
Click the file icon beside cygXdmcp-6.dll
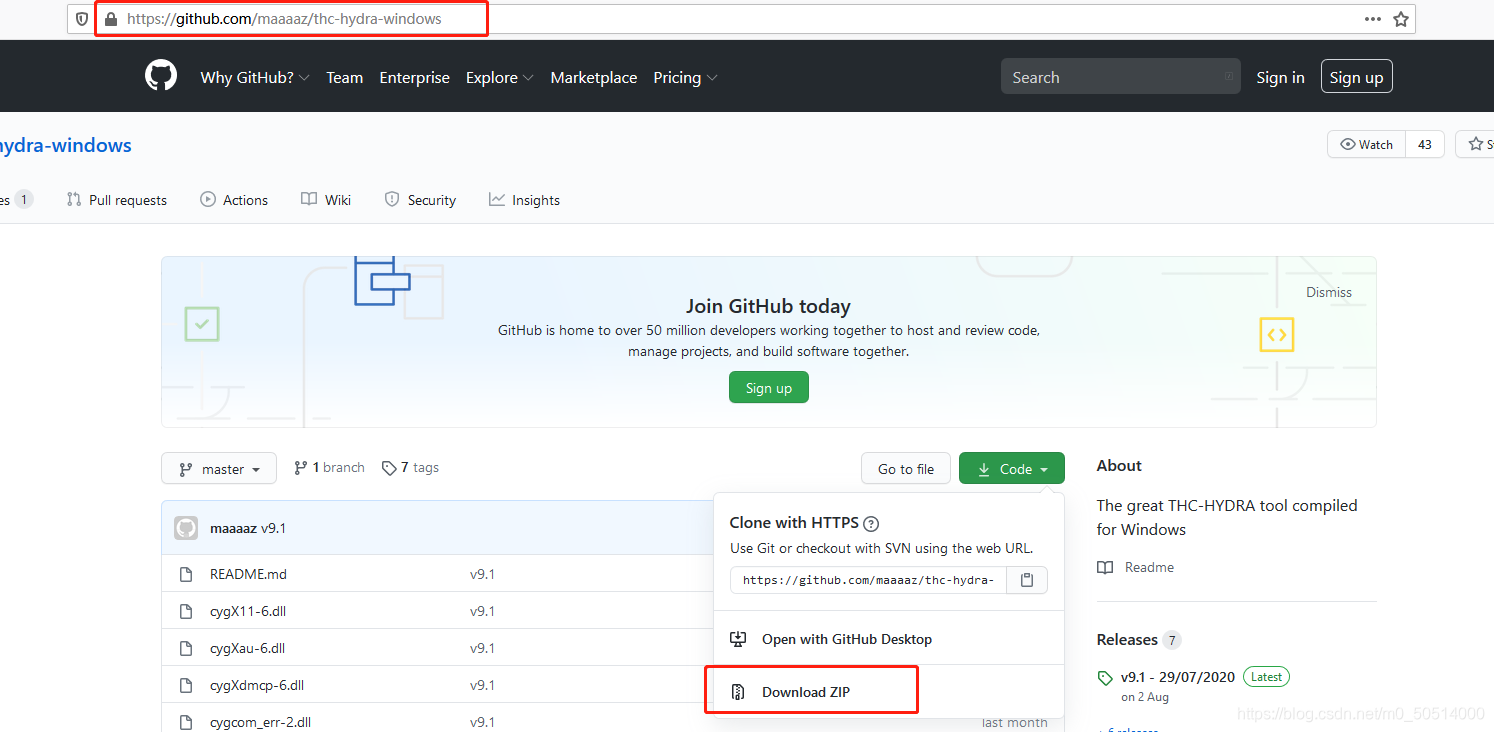coord(185,686)
